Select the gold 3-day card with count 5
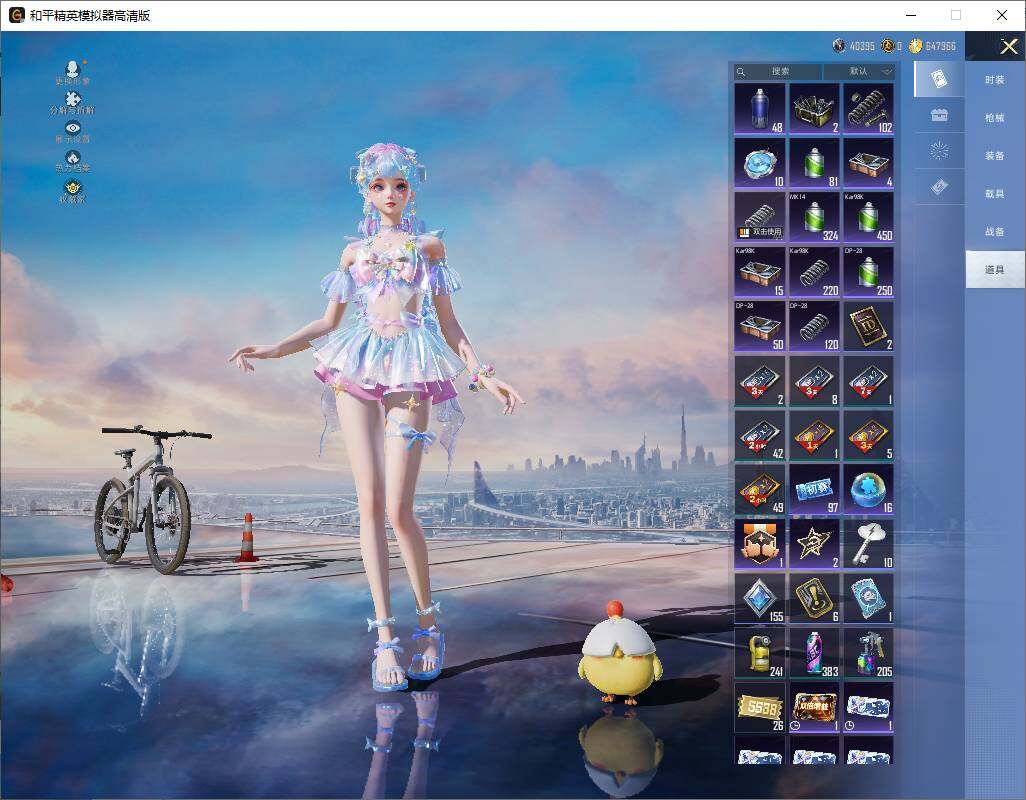 [x=868, y=436]
